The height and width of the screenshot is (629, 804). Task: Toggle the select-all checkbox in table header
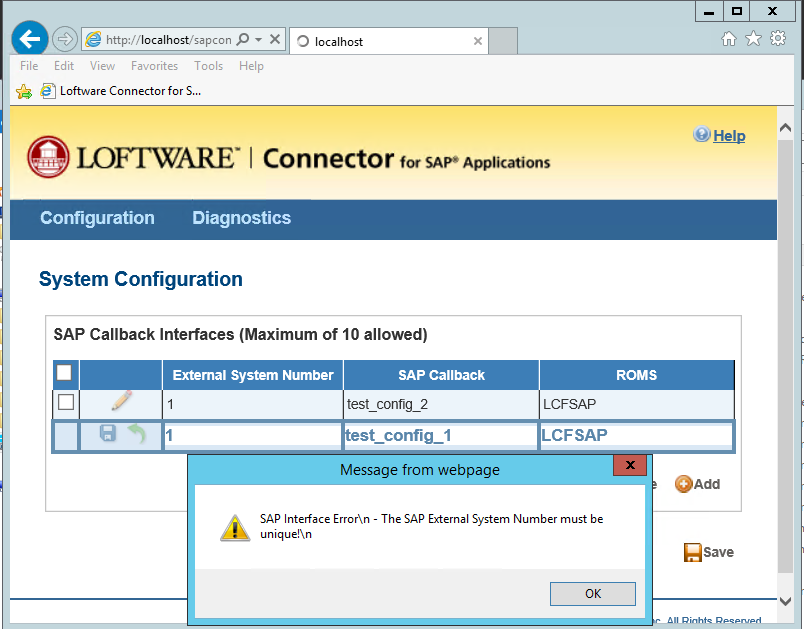coord(64,372)
